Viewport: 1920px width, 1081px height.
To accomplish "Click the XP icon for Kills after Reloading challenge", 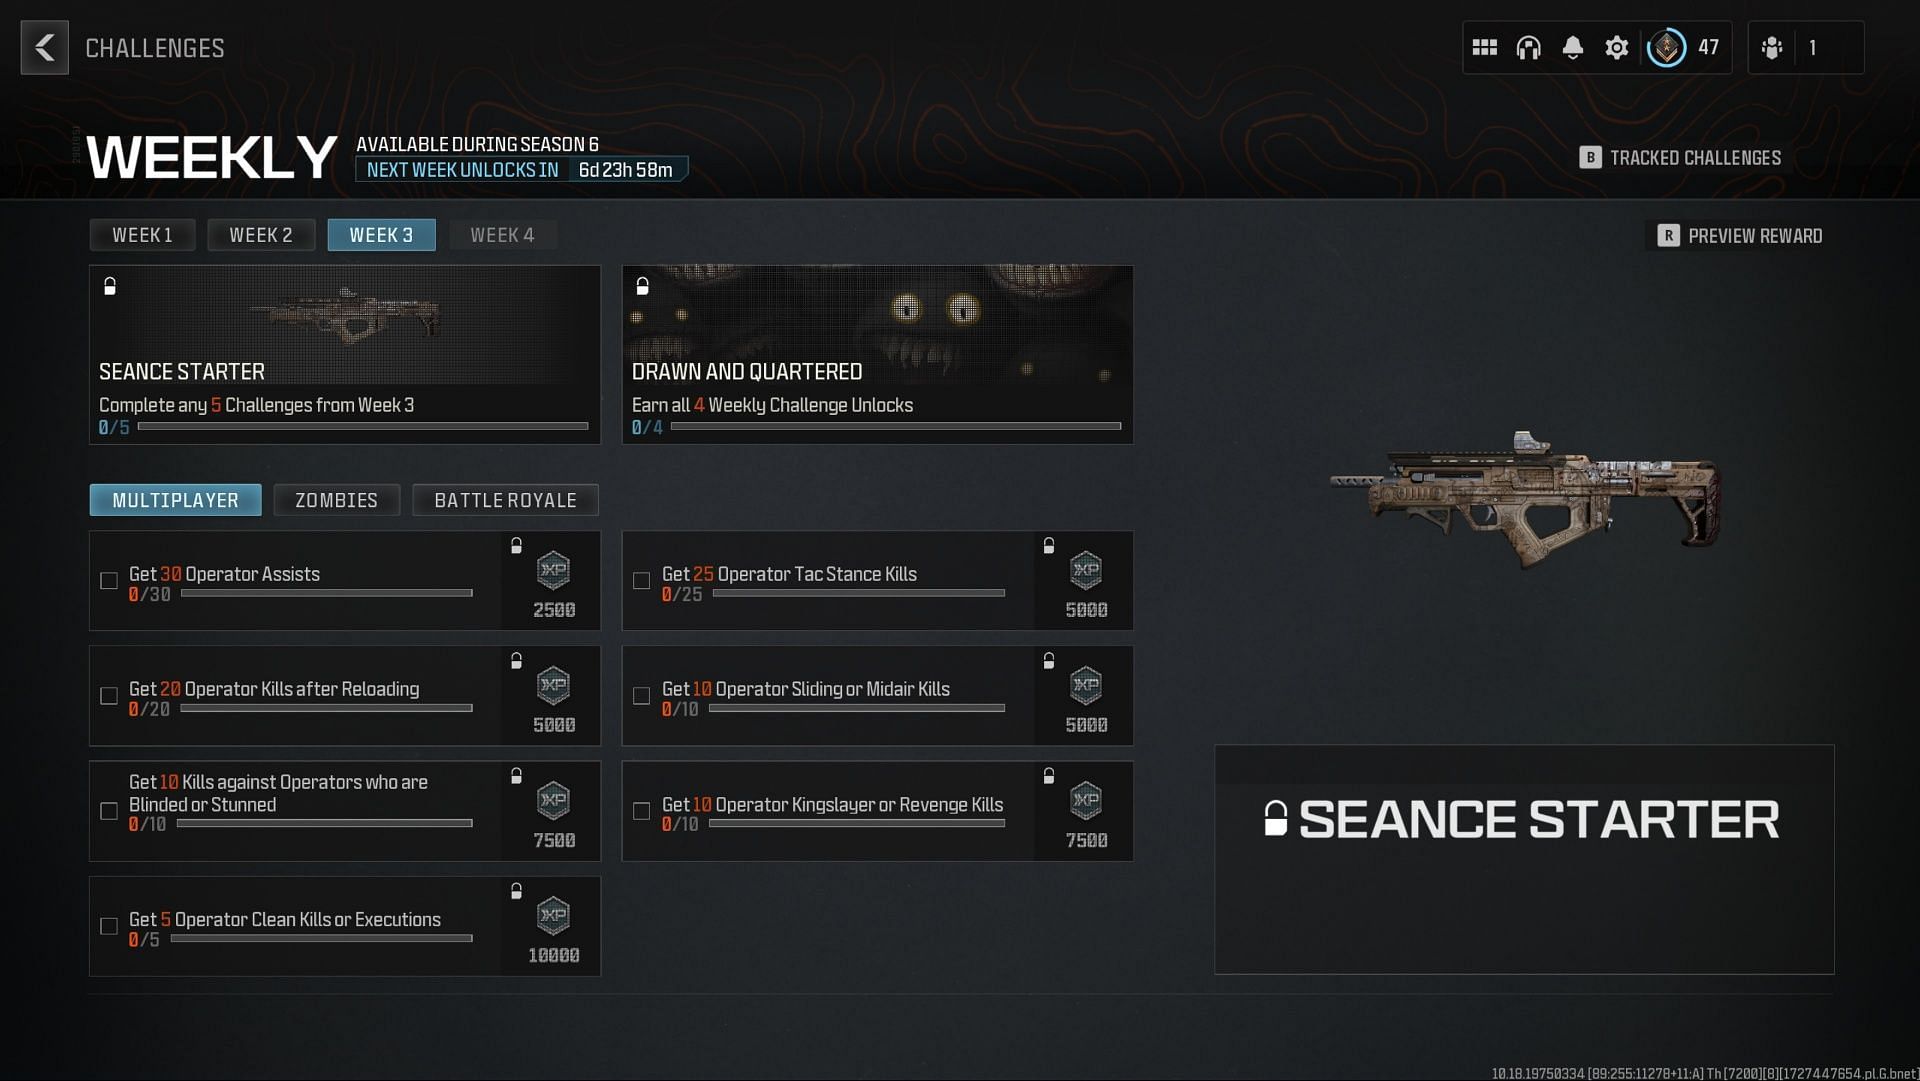I will [553, 687].
